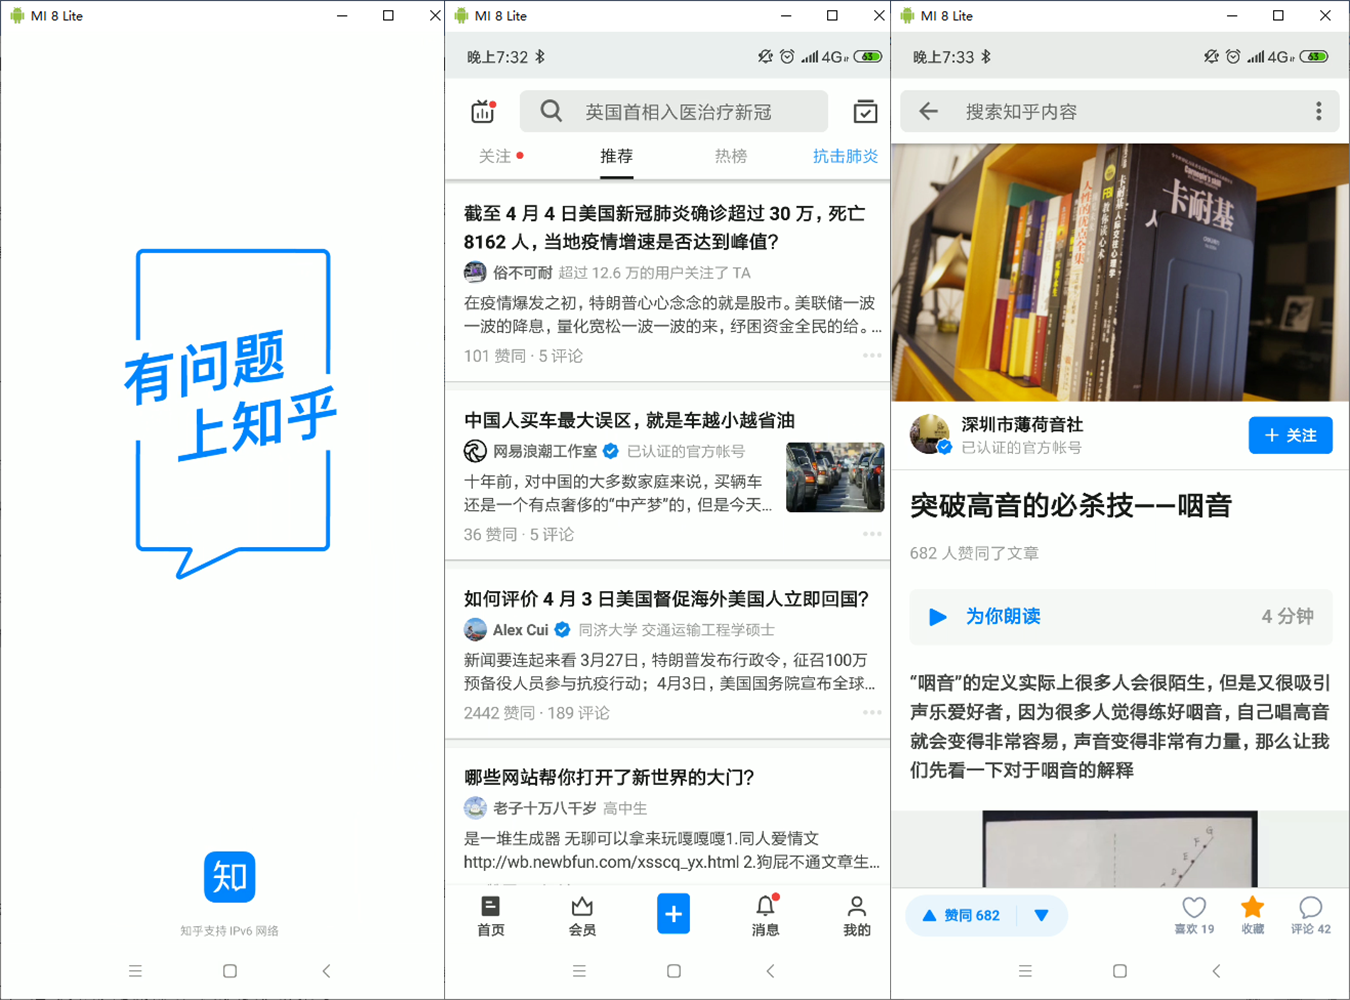Tap Android home button in middle window

[x=673, y=970]
